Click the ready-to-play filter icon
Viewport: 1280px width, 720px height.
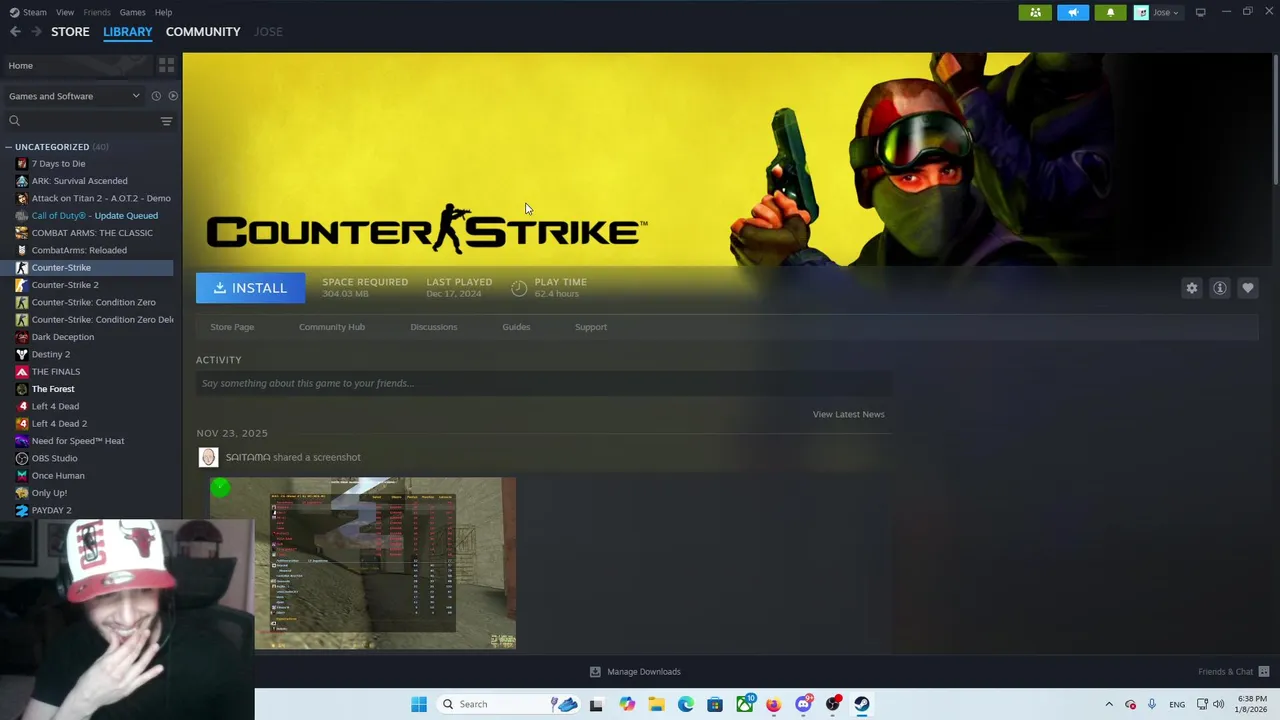(173, 96)
